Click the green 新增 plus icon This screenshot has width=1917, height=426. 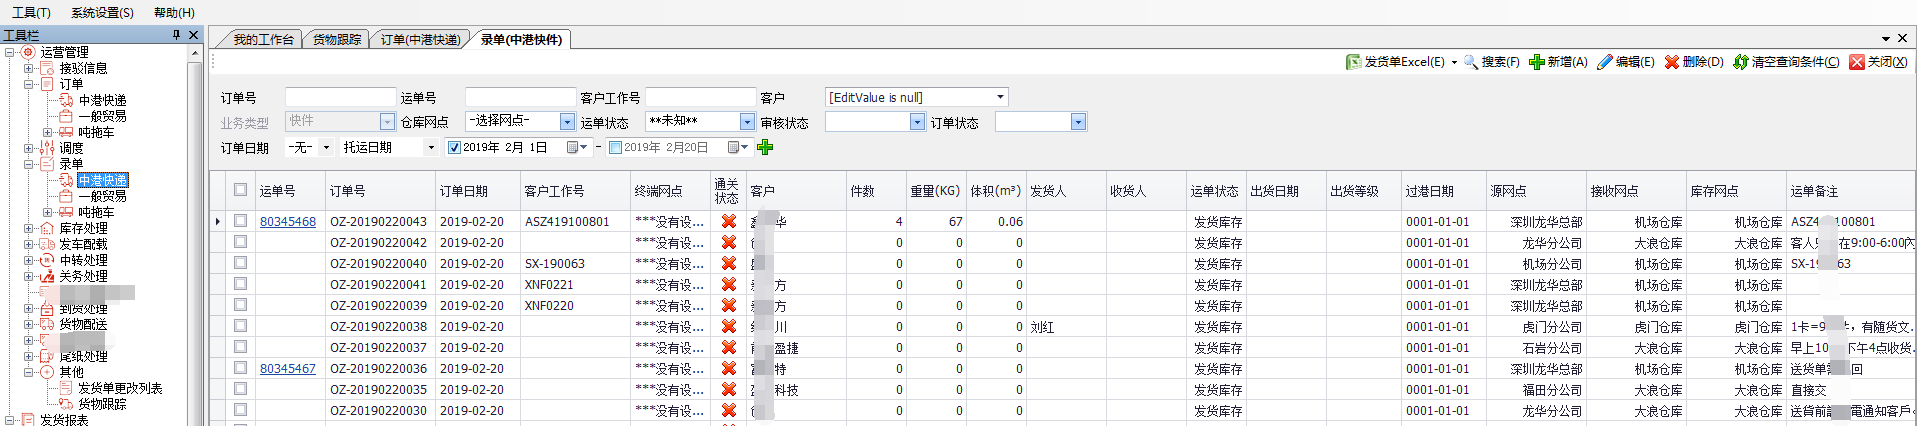tap(1537, 62)
